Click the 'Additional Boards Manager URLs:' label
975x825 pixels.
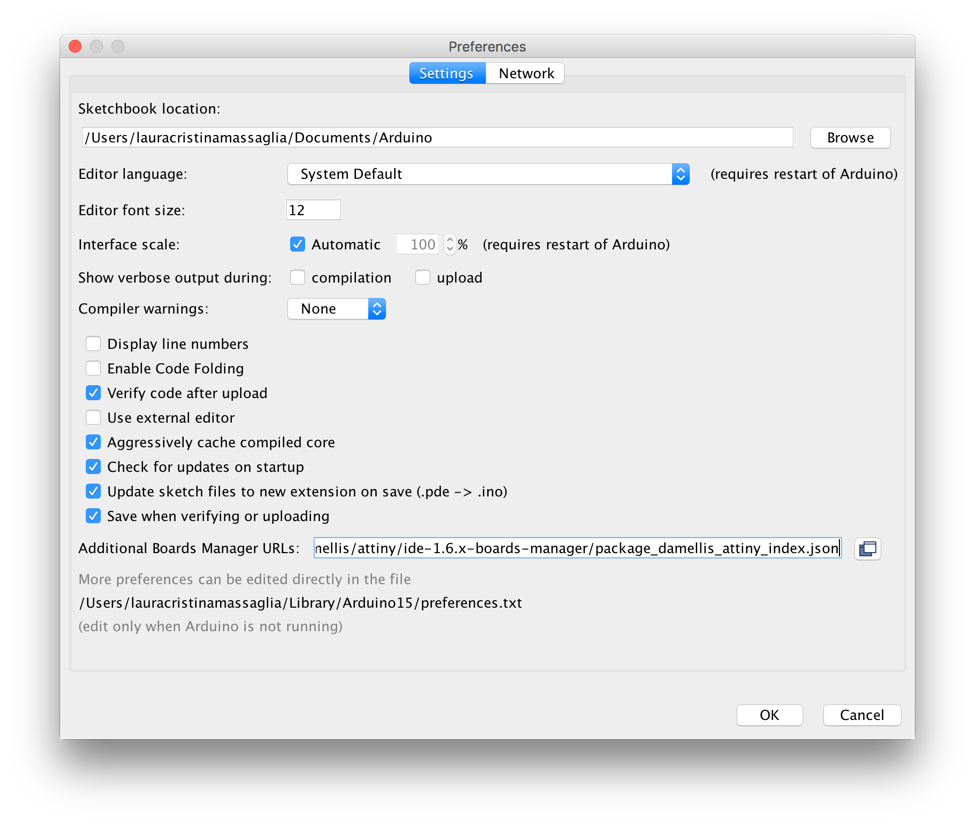pos(189,548)
